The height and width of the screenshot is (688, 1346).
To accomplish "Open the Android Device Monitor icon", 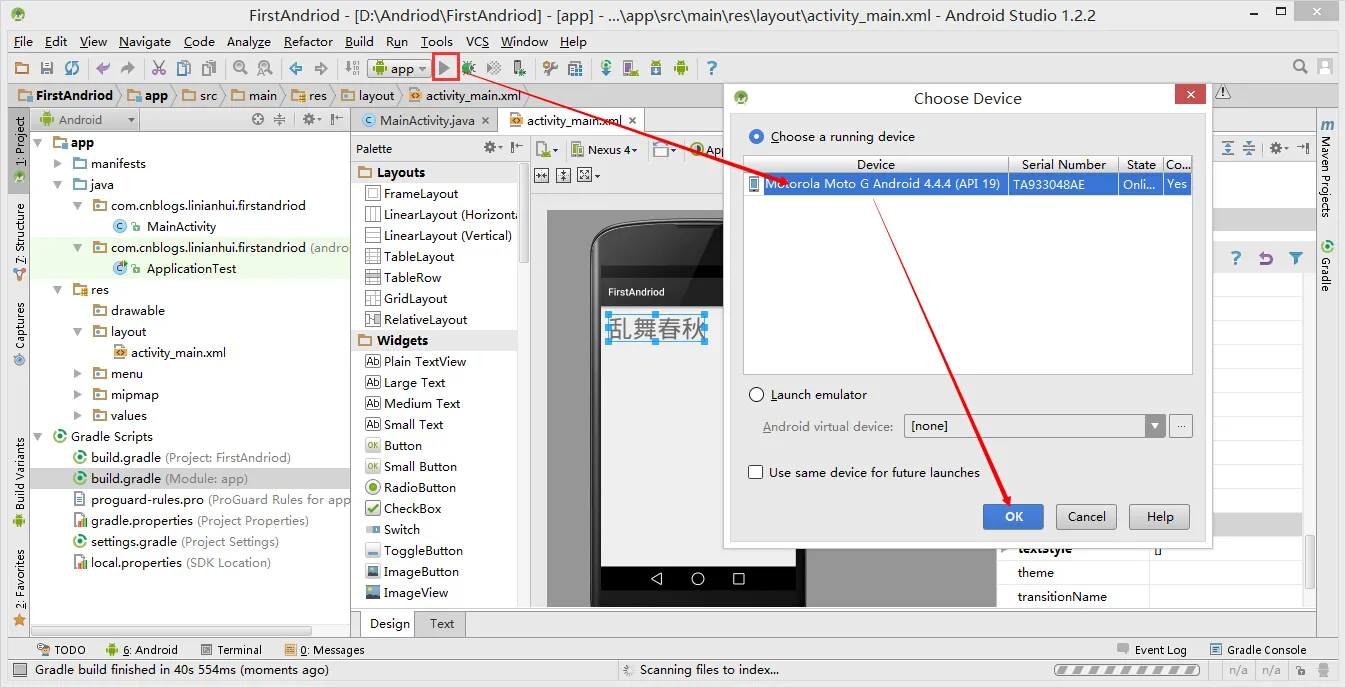I will click(x=681, y=68).
